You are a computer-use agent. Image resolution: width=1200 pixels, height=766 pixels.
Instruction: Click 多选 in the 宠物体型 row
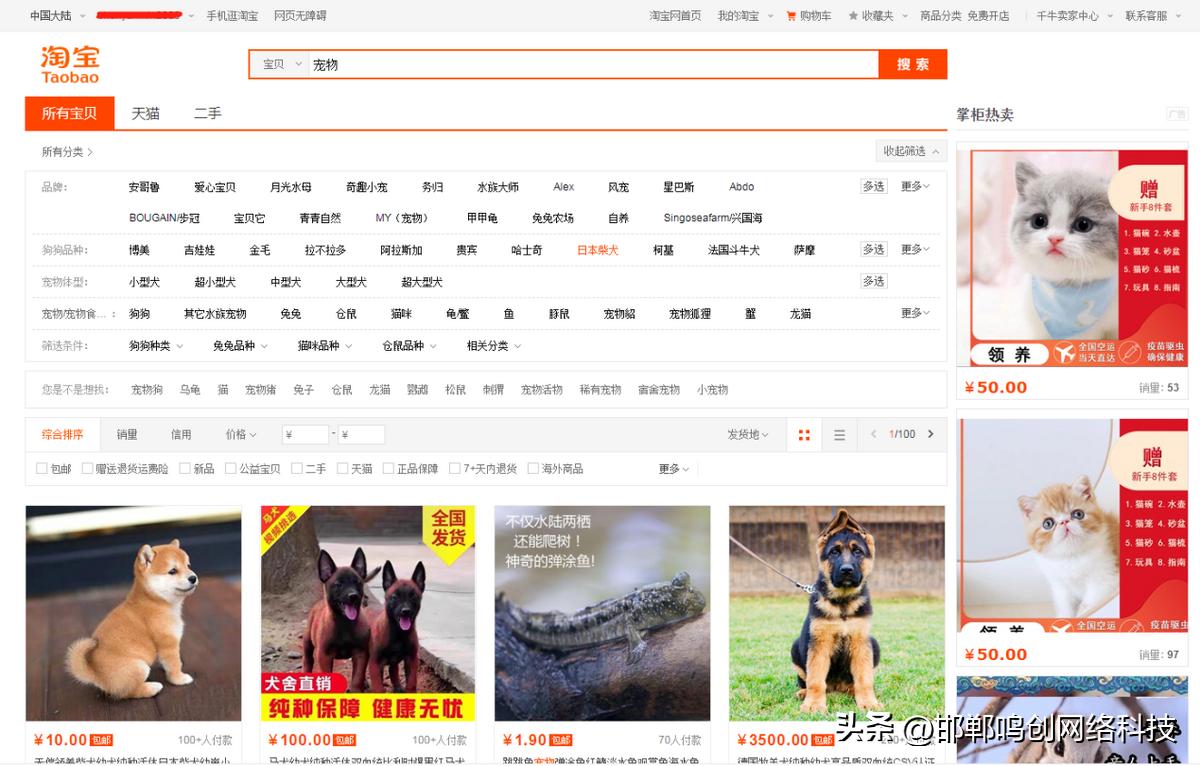pos(873,281)
